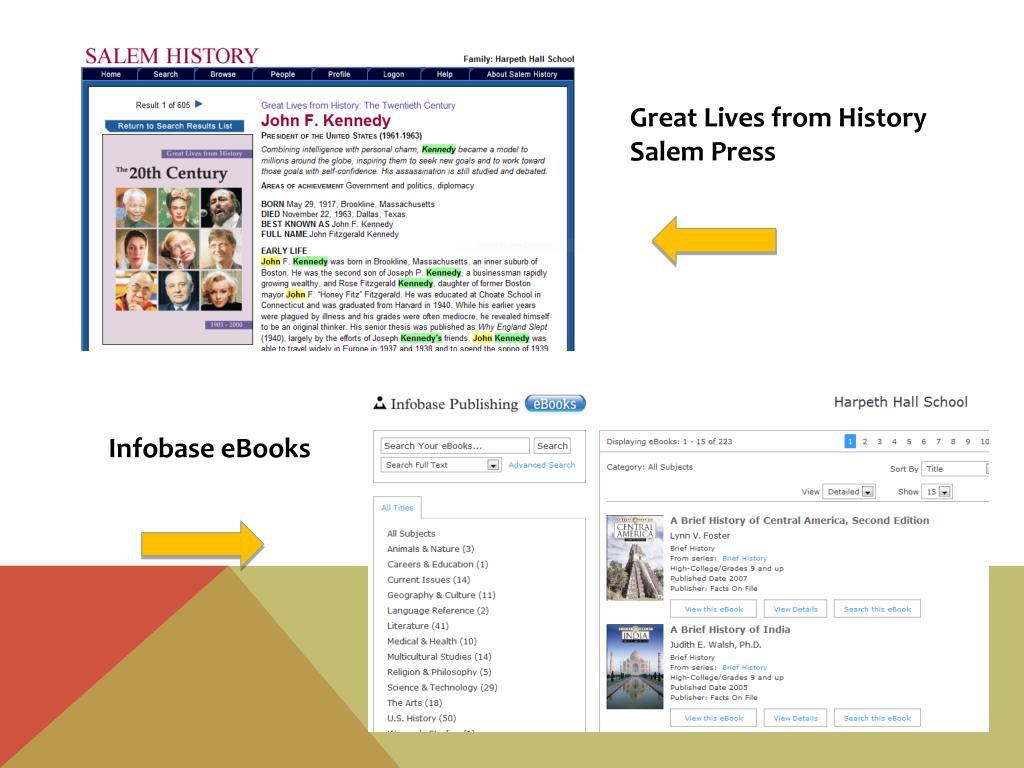Select Current Issues (14) category
This screenshot has width=1024, height=768.
point(428,579)
